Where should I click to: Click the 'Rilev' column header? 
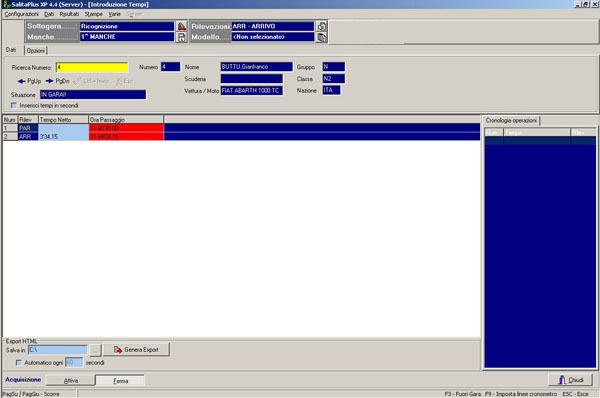28,120
